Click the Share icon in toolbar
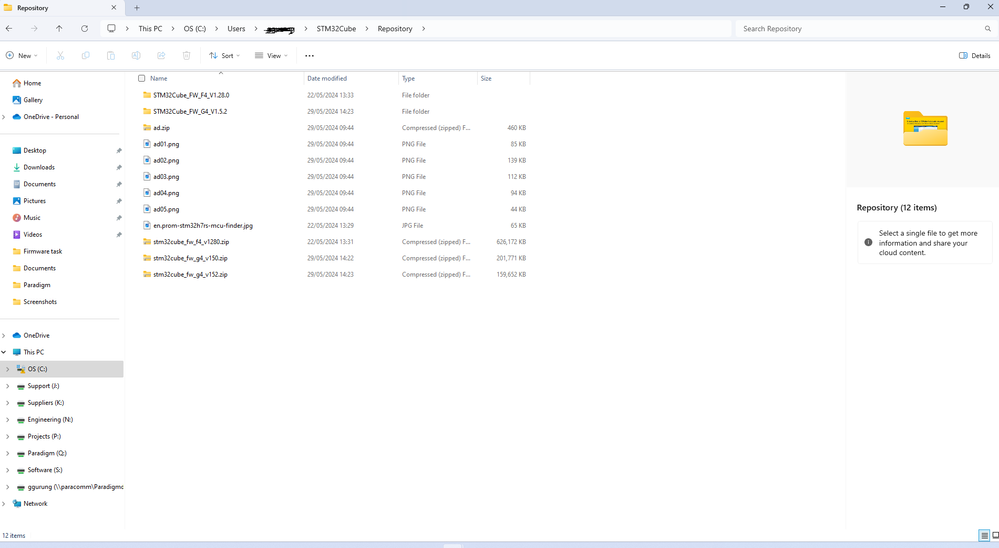Image resolution: width=999 pixels, height=548 pixels. [161, 55]
